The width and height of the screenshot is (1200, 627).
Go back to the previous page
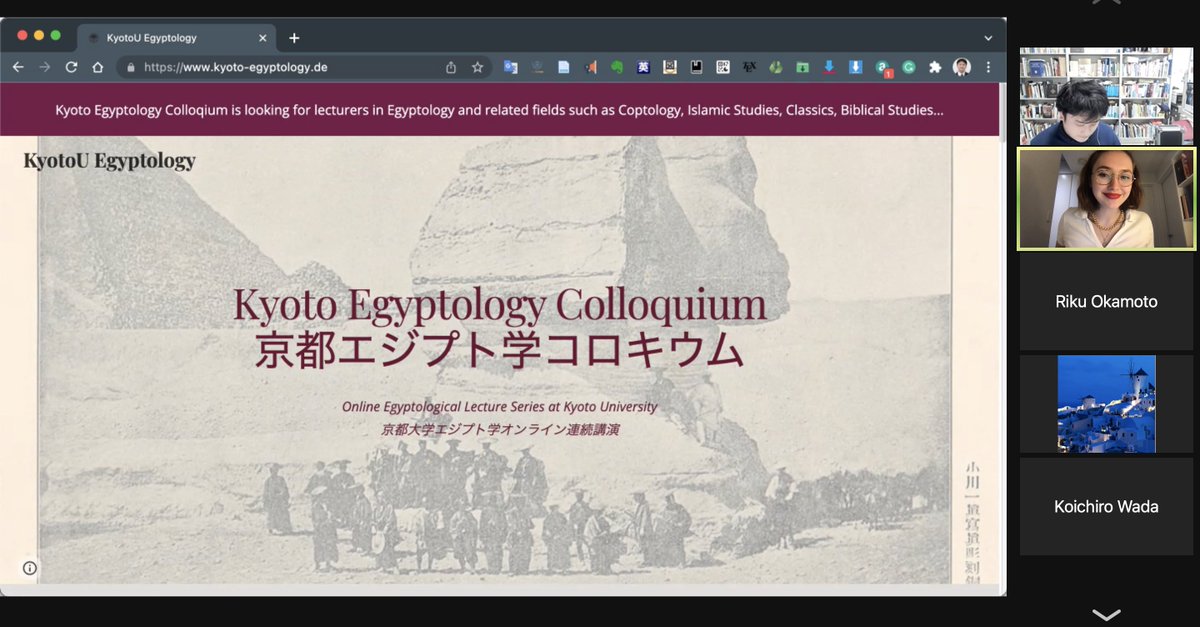click(18, 67)
